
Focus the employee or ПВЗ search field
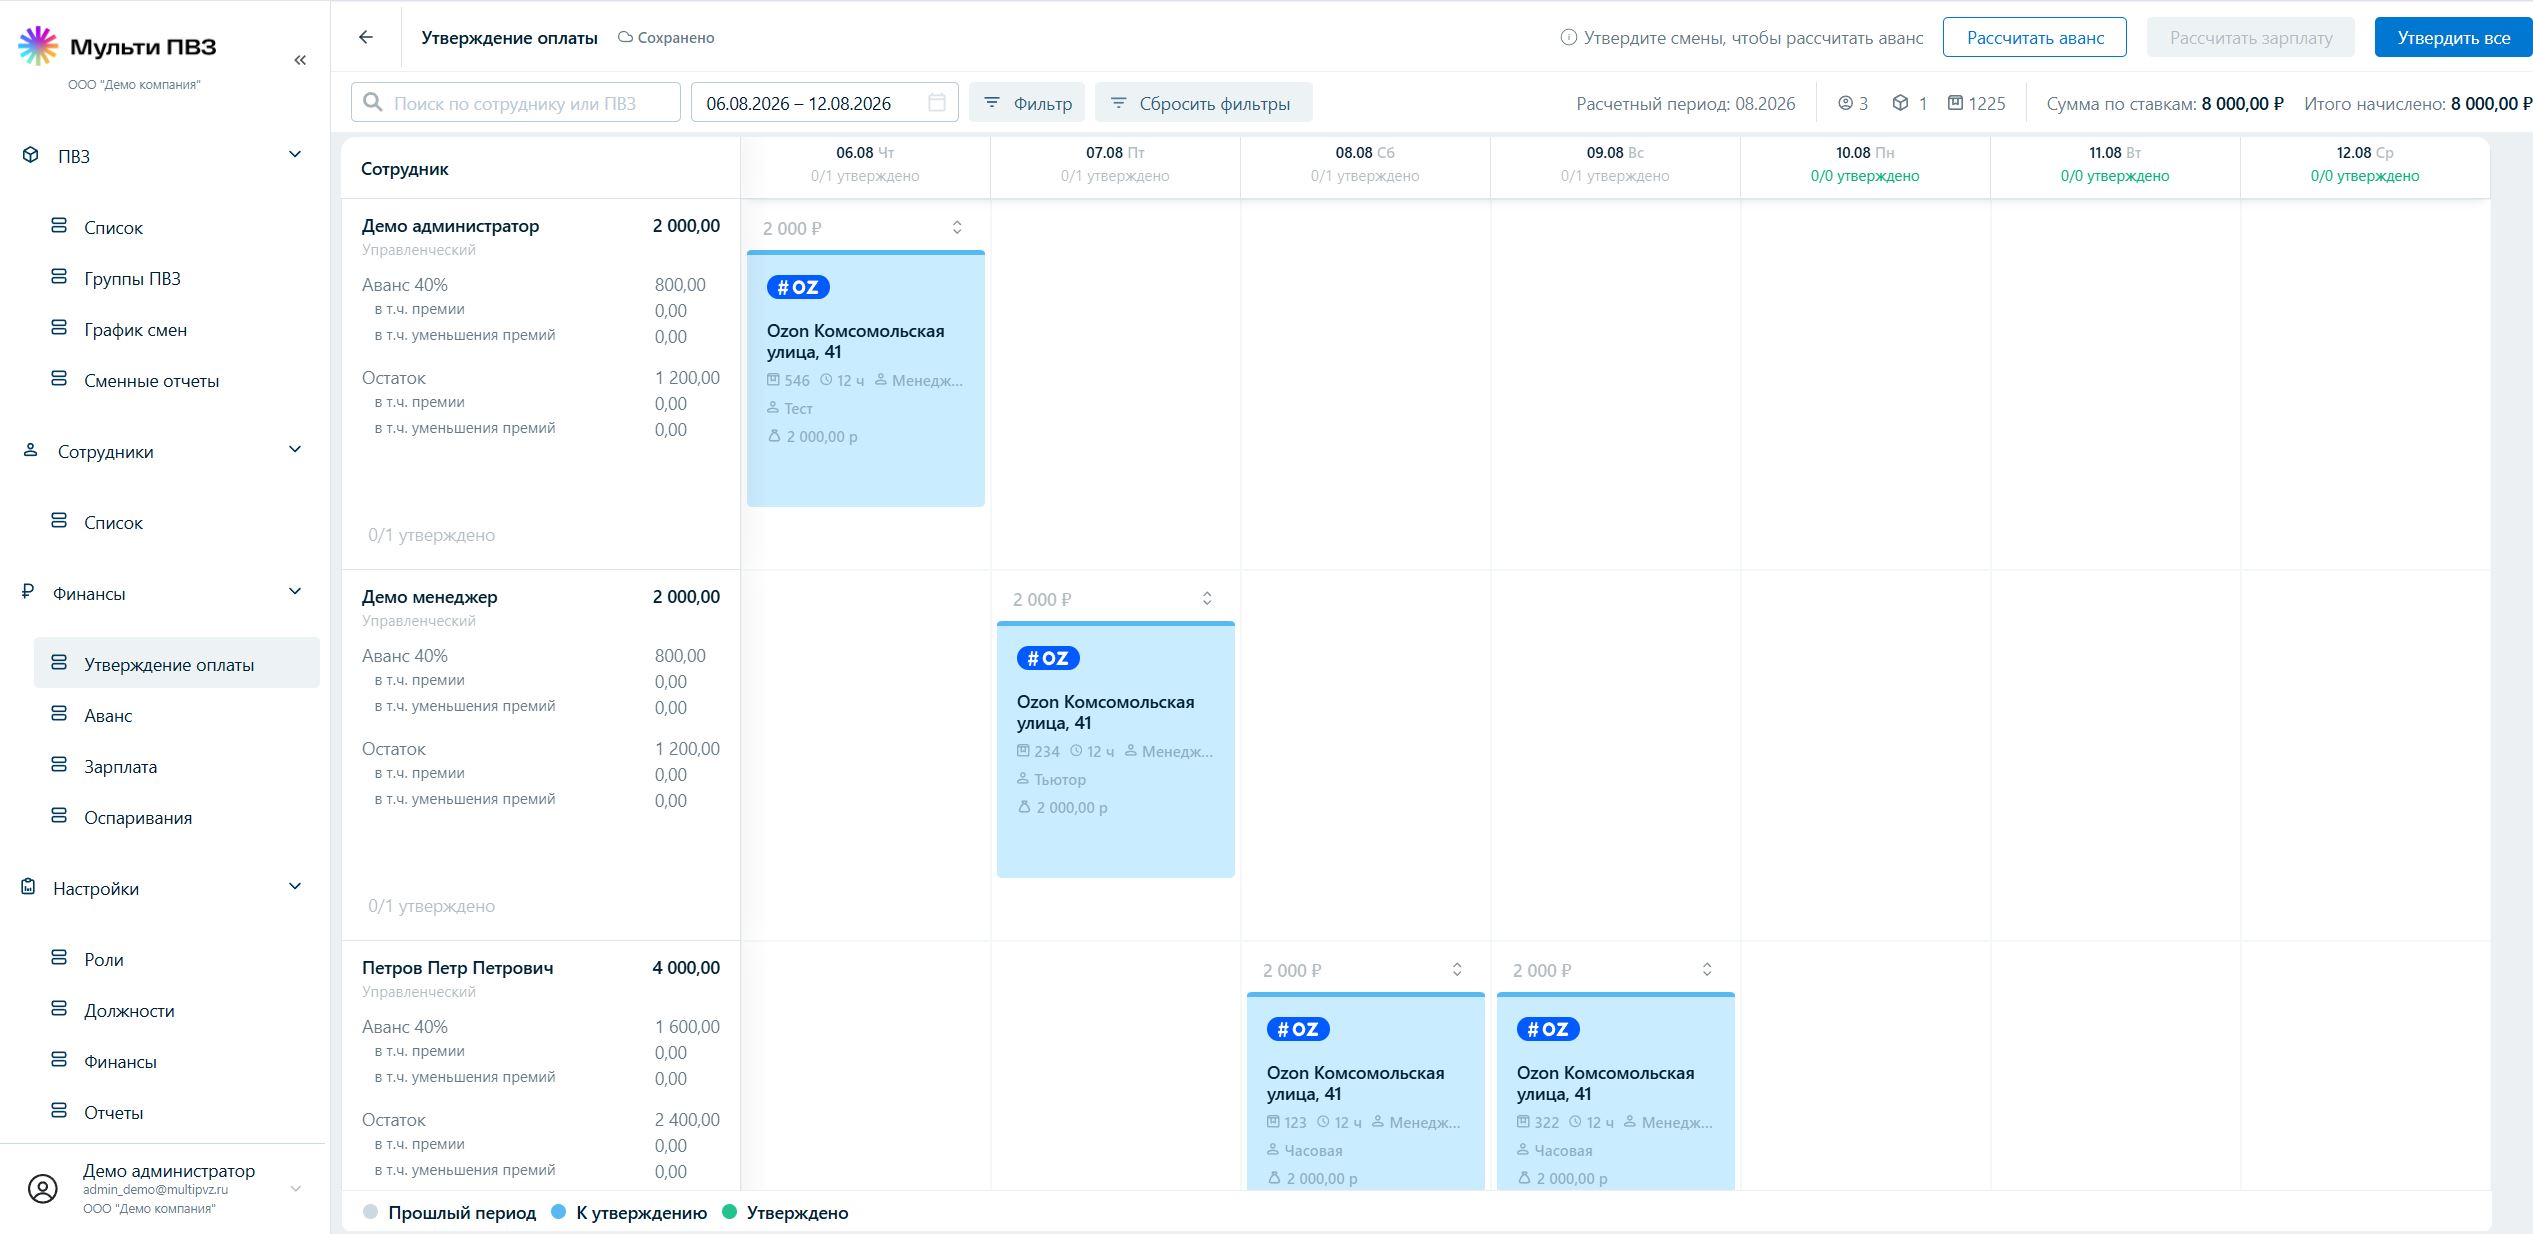tap(516, 102)
